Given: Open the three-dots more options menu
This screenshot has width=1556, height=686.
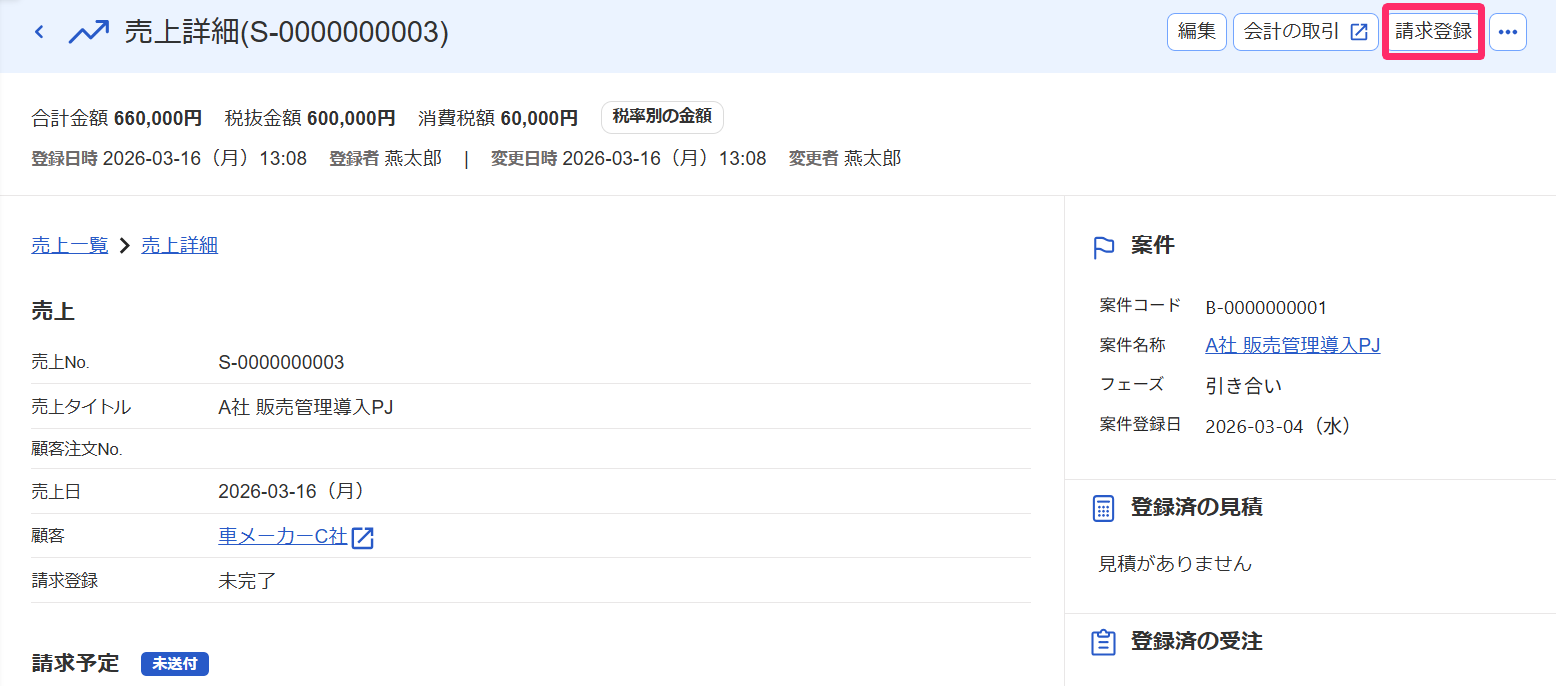Looking at the screenshot, I should (1508, 32).
